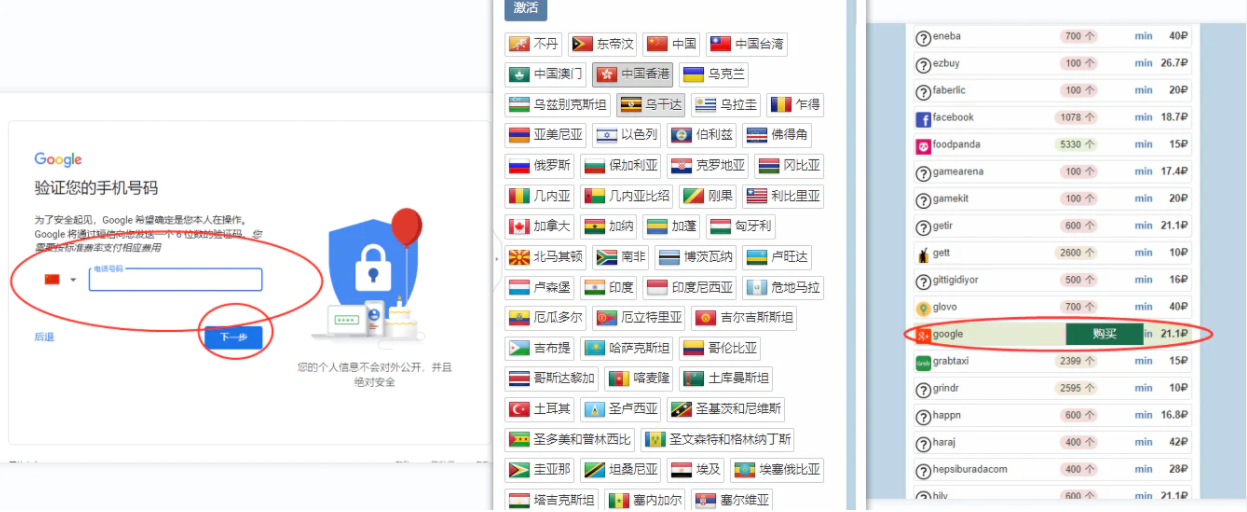Select 以色列 country

[627, 135]
